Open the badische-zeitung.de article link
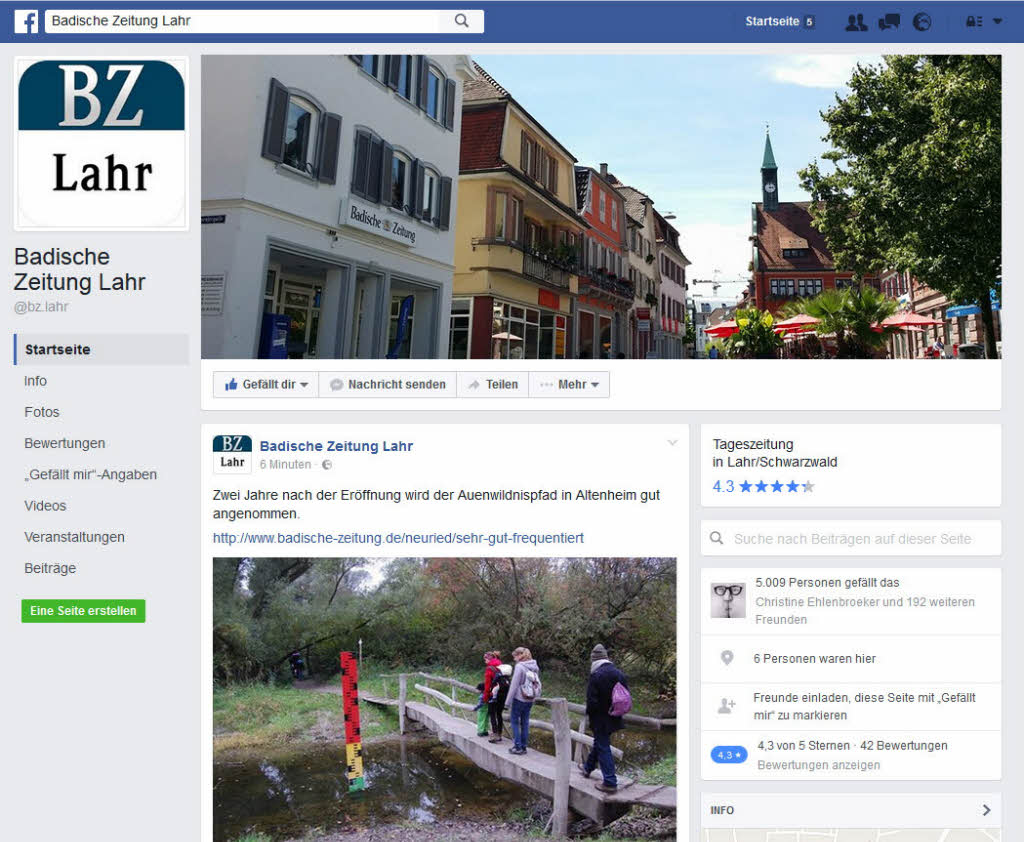This screenshot has width=1024, height=842. pos(398,538)
